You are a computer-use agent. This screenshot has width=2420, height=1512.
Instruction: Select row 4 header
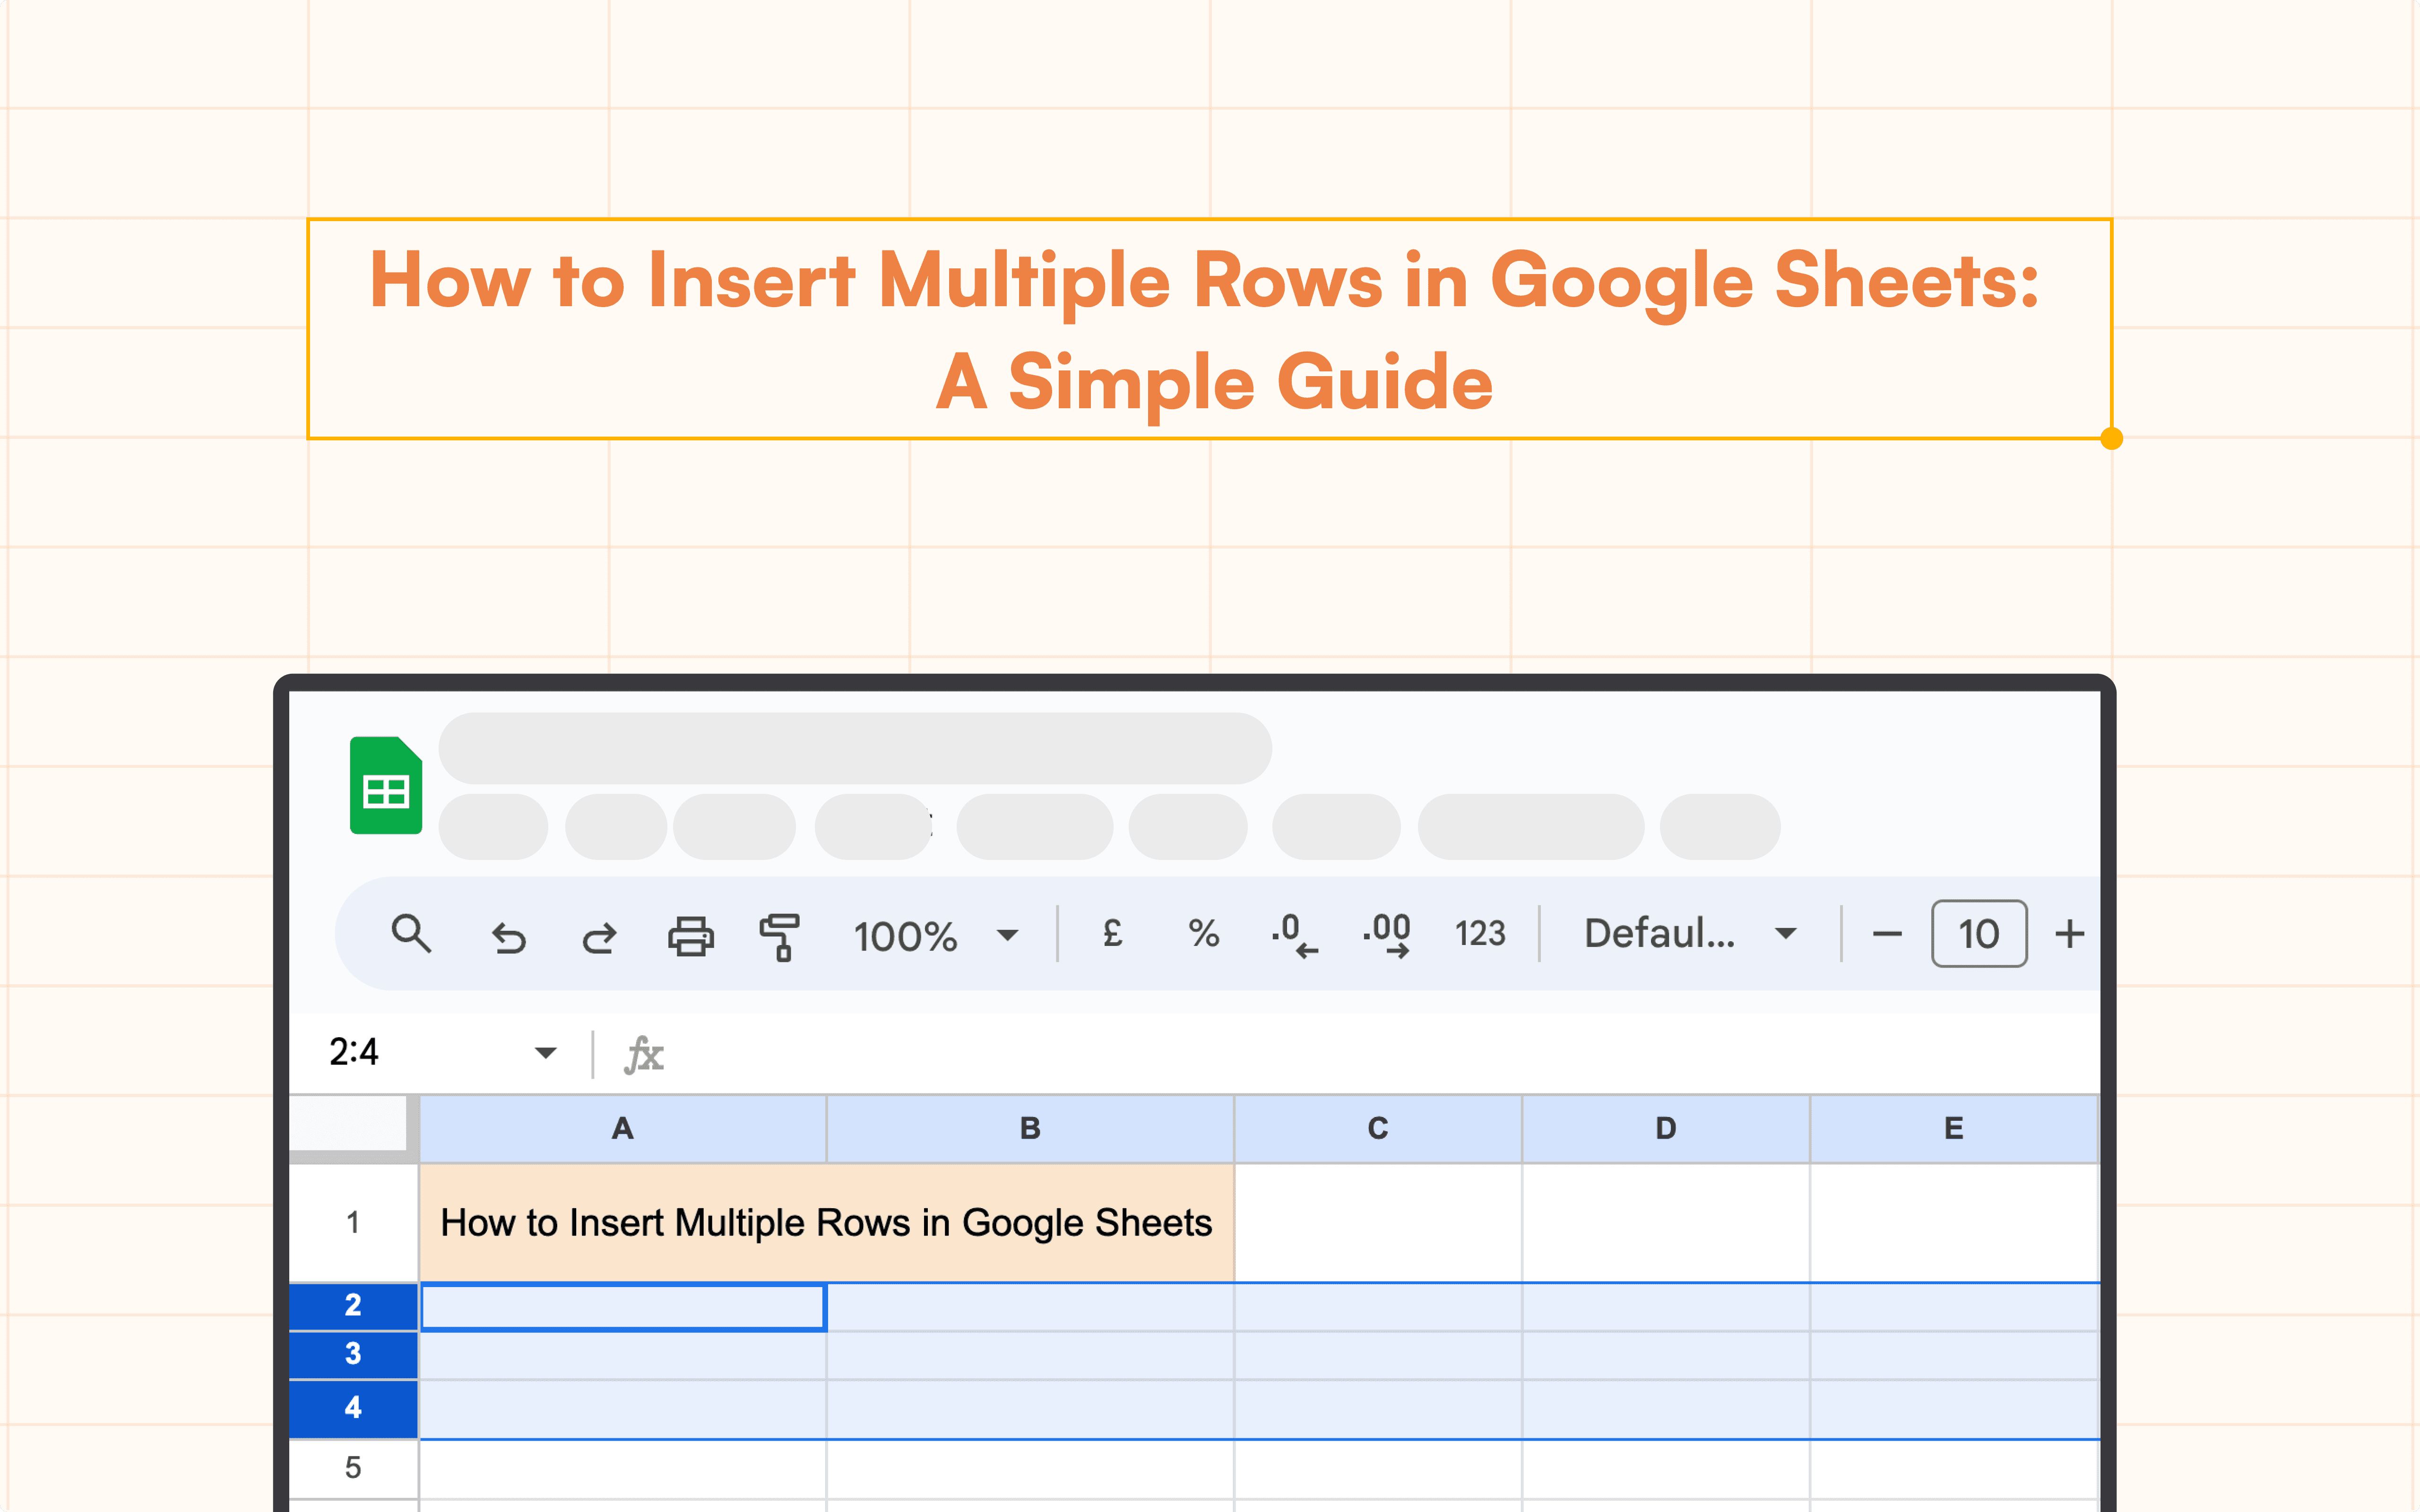pos(353,1409)
